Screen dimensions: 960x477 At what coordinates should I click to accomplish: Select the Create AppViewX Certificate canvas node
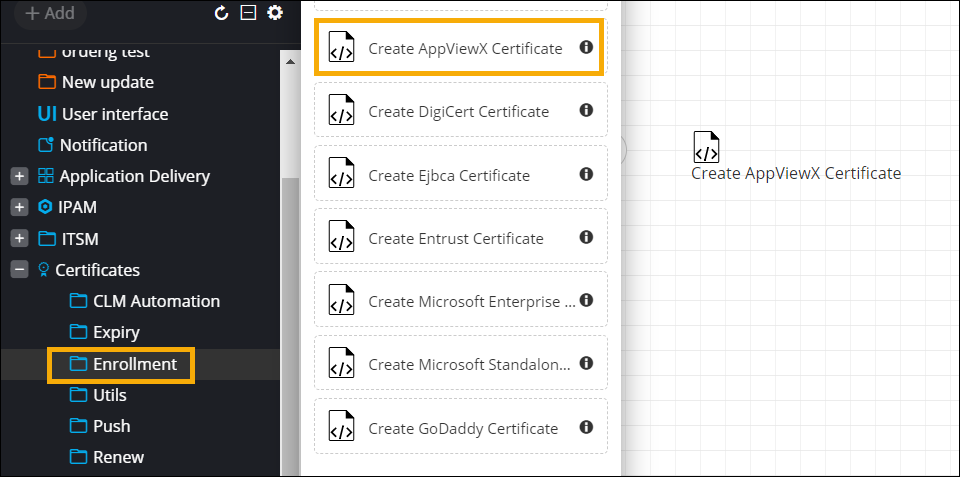tap(707, 147)
